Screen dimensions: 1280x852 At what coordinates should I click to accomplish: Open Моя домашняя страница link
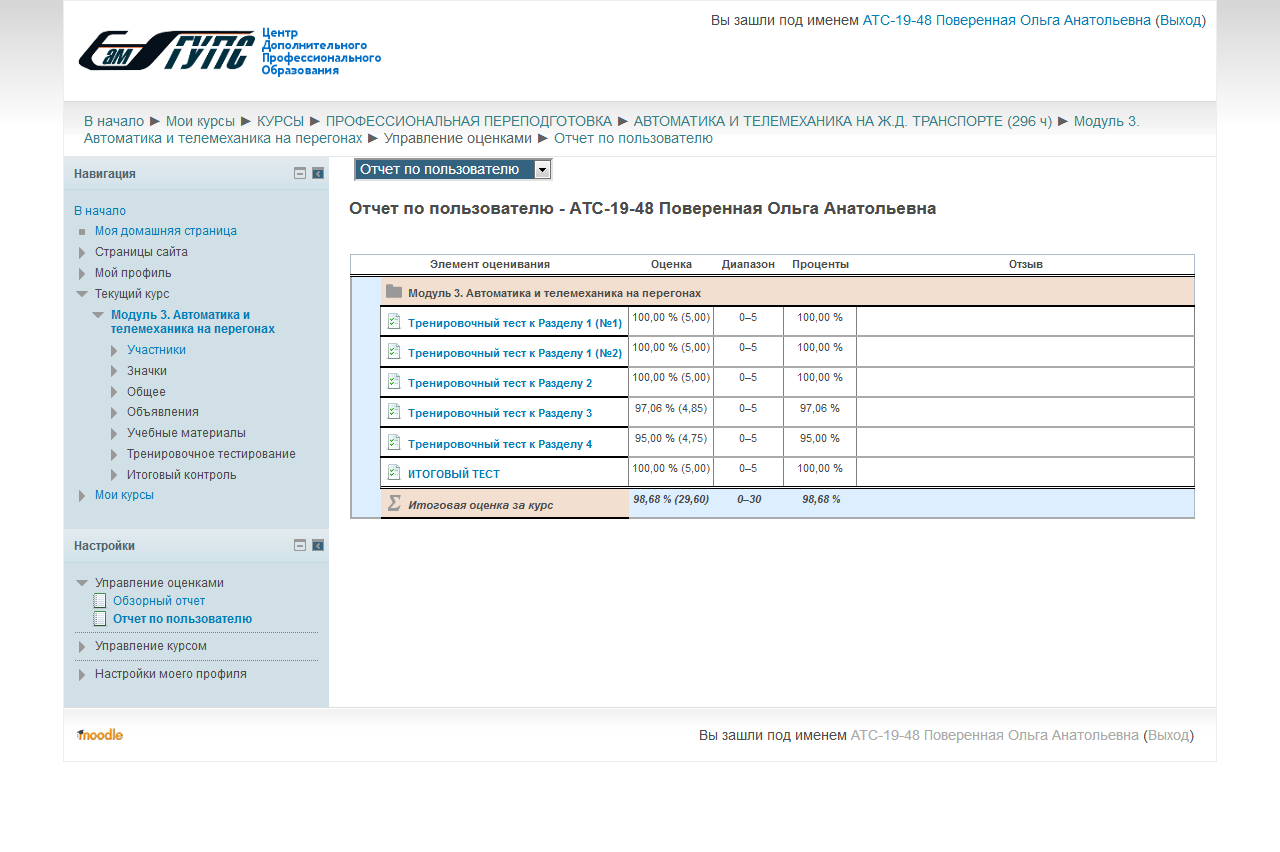click(x=166, y=231)
